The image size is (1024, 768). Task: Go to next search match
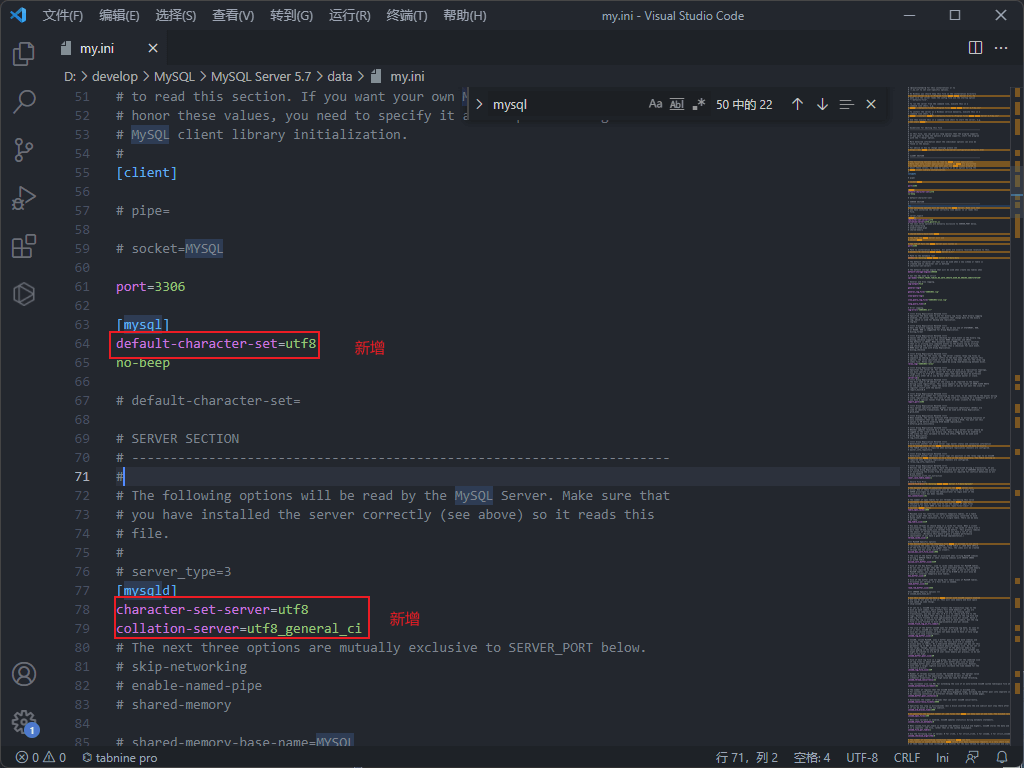pyautogui.click(x=822, y=104)
